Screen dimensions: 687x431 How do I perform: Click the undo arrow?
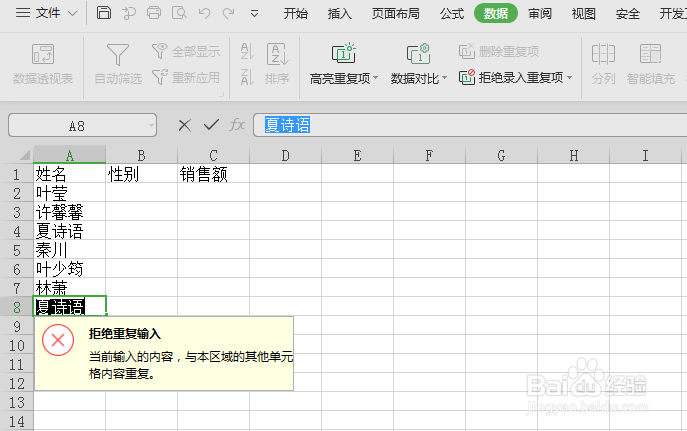(x=204, y=13)
